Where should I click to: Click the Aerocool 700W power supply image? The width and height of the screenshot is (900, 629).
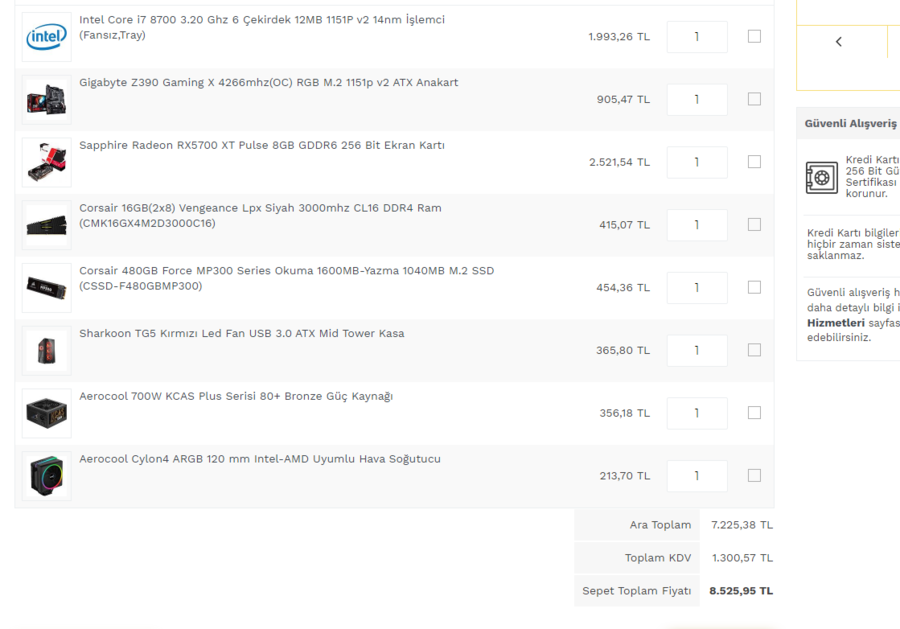[46, 413]
